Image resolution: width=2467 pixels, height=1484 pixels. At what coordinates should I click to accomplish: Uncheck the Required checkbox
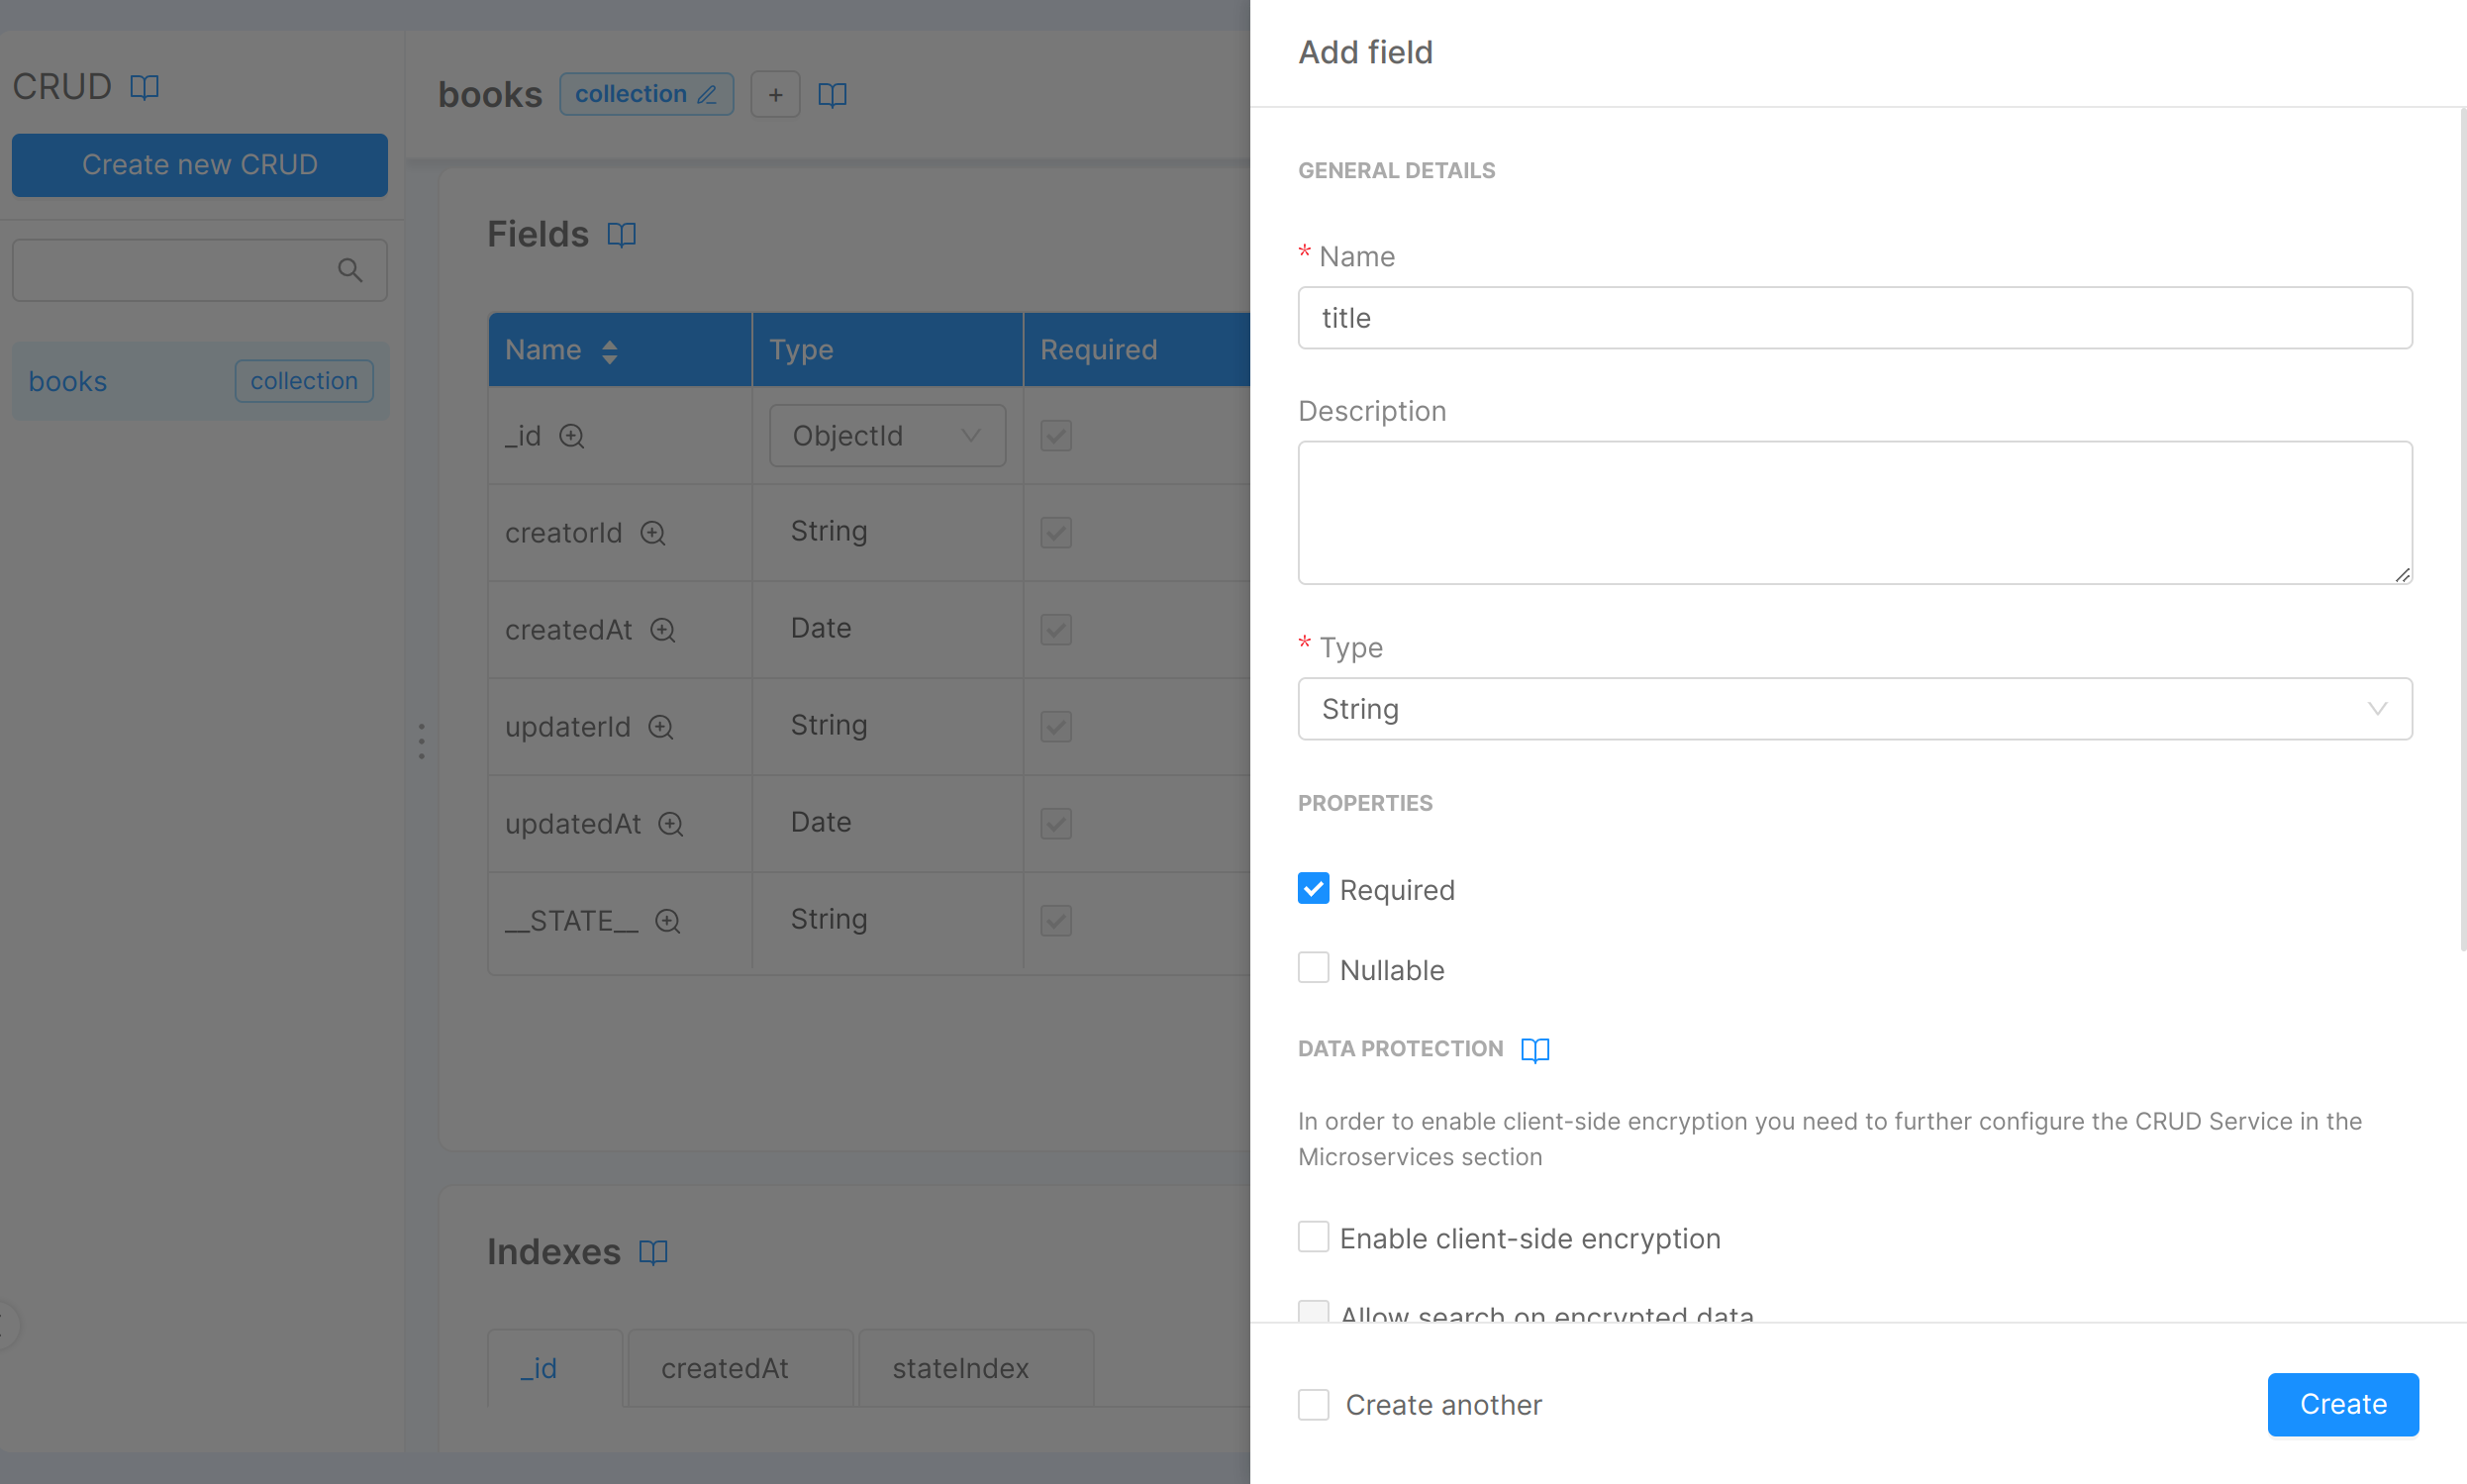[x=1313, y=888]
